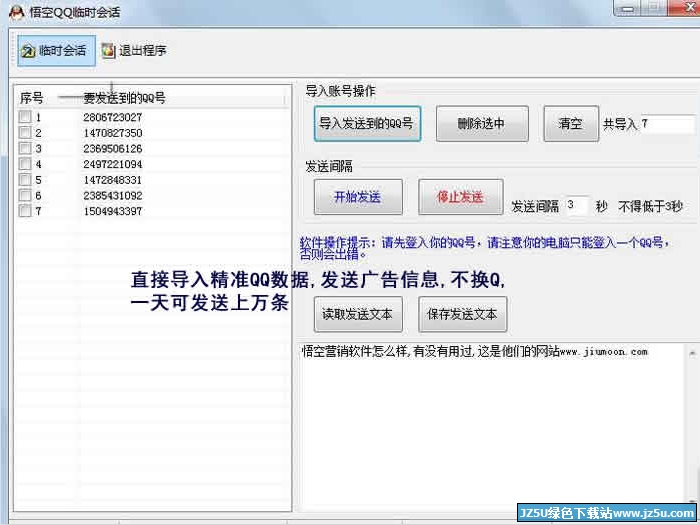Click the 退出程序 toolbar icon

pos(108,51)
